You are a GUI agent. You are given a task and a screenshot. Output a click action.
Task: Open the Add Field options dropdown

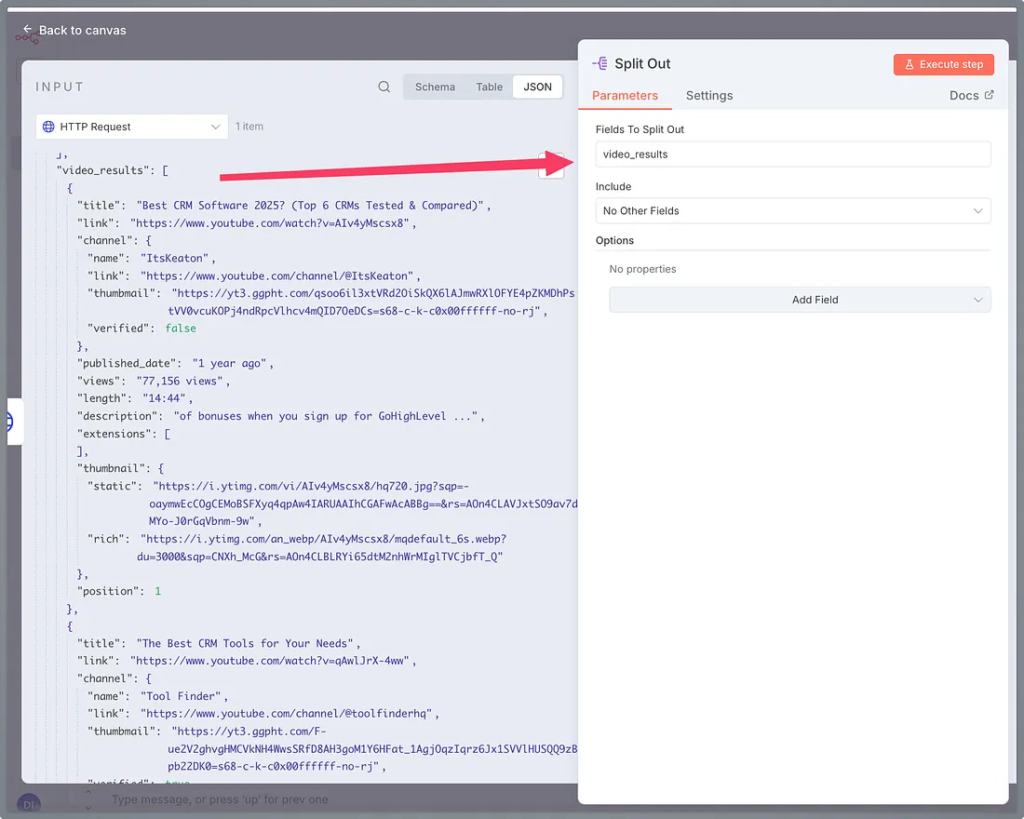(x=799, y=300)
